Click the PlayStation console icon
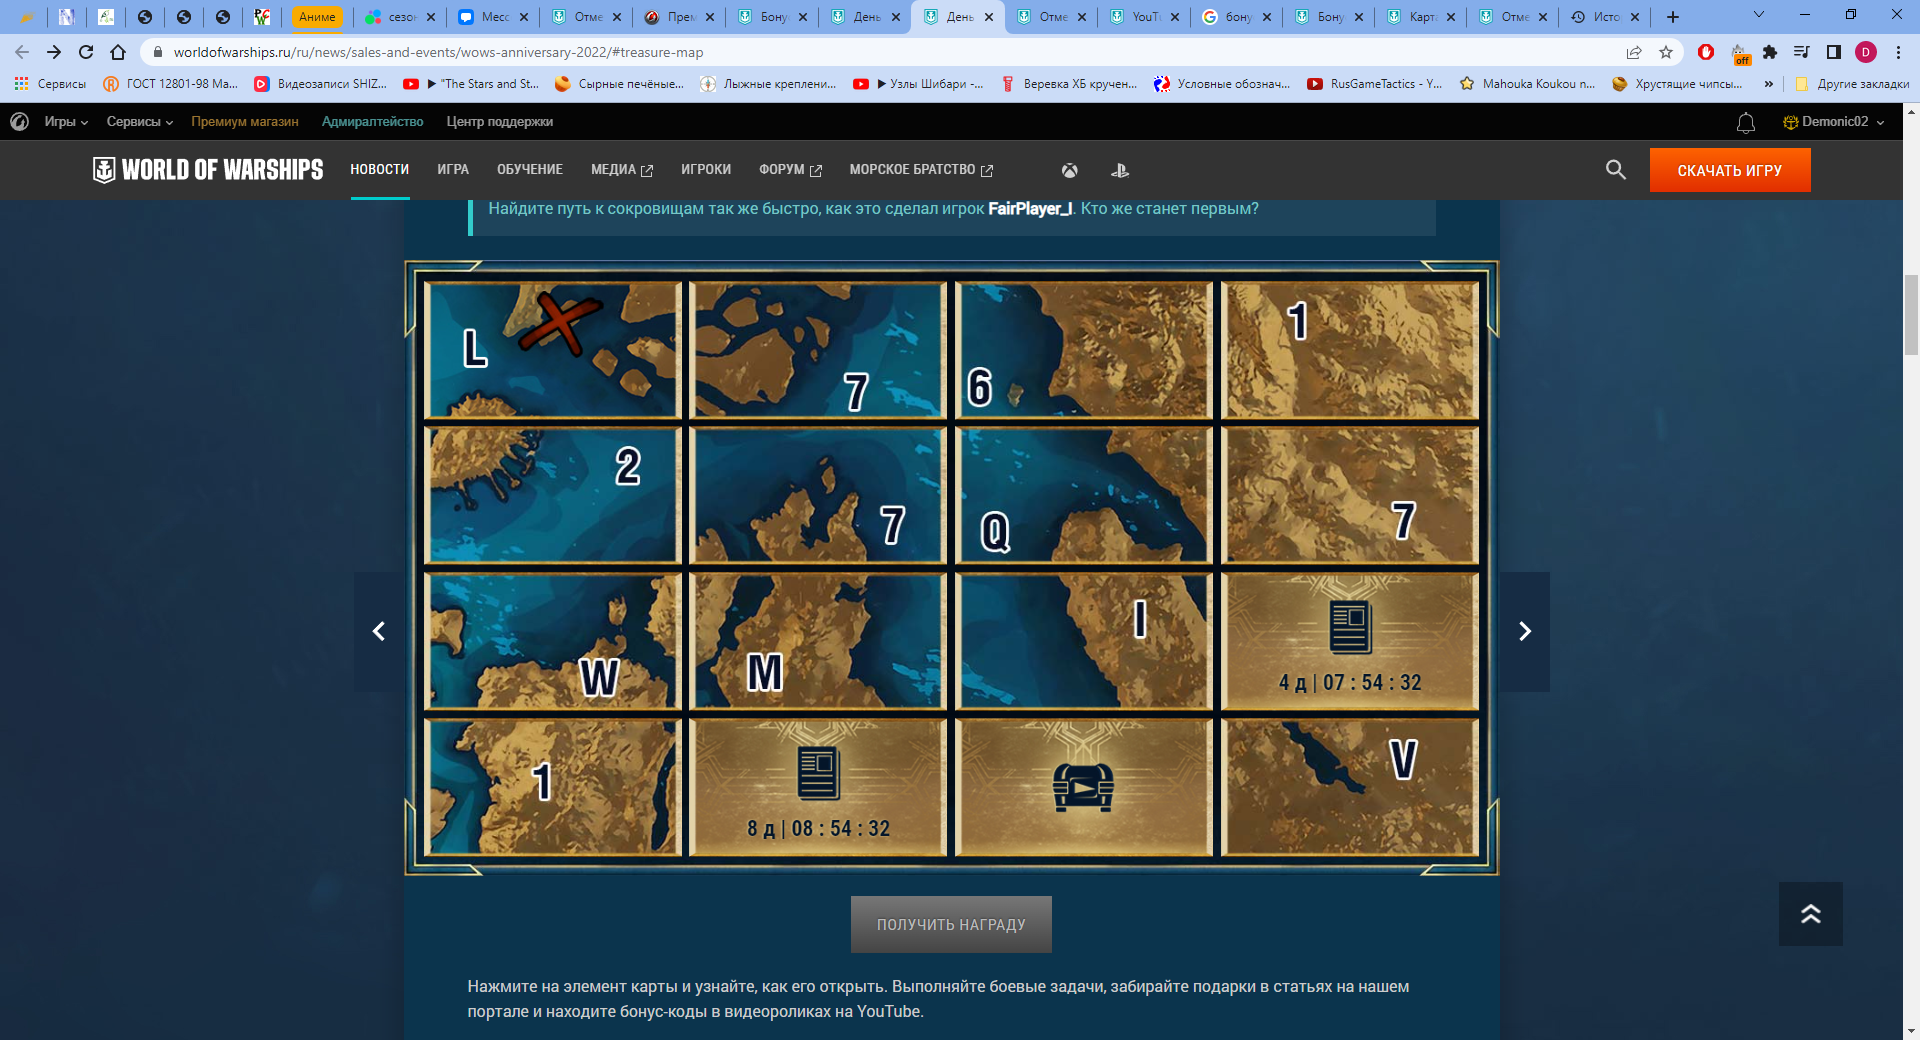Image resolution: width=1920 pixels, height=1040 pixels. click(x=1120, y=171)
